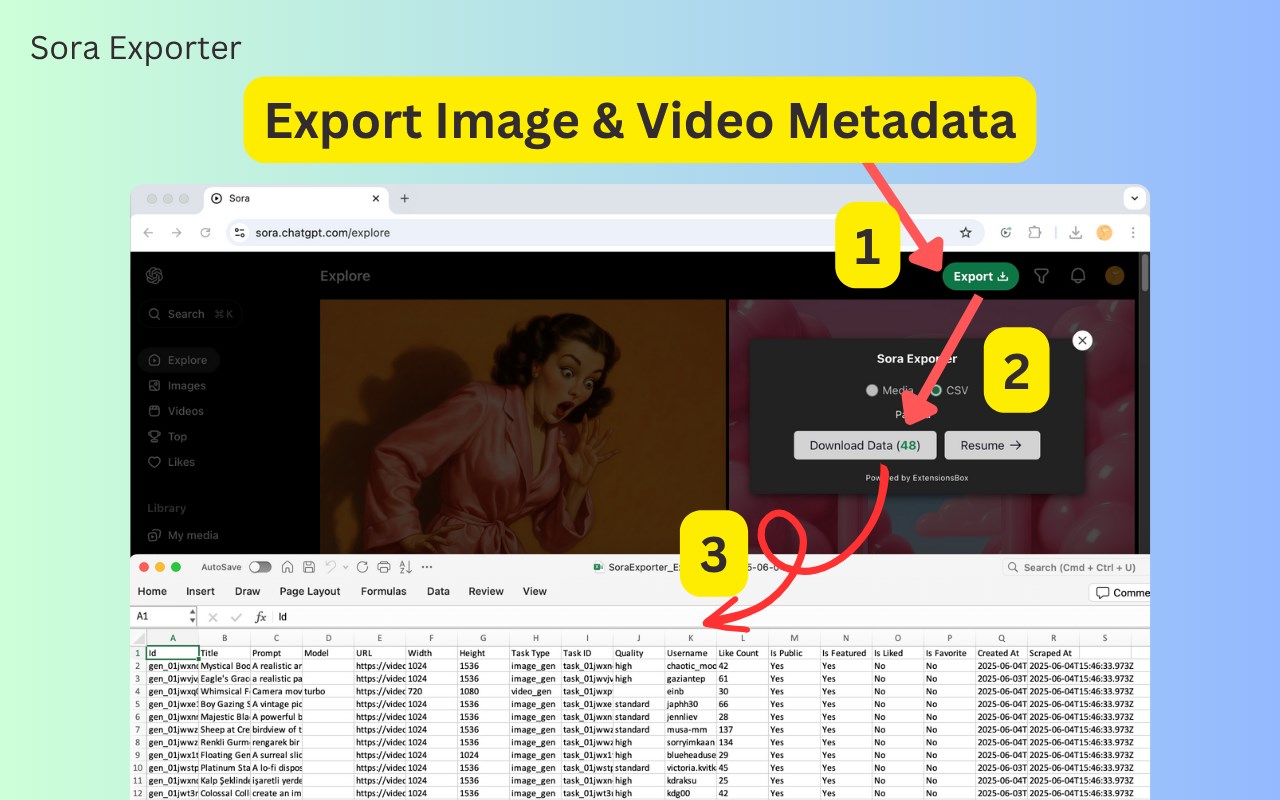Click the Excel Search box
The height and width of the screenshot is (800, 1280).
click(x=1076, y=567)
